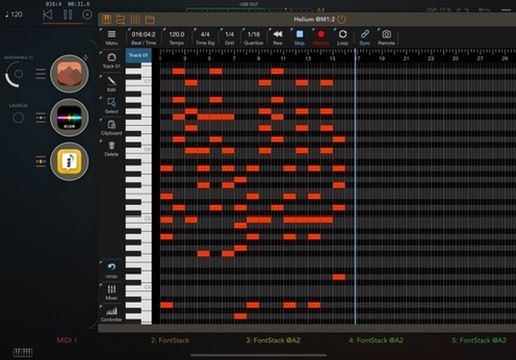The image size is (516, 360).
Task: Toggle host Sync link
Action: 365,37
